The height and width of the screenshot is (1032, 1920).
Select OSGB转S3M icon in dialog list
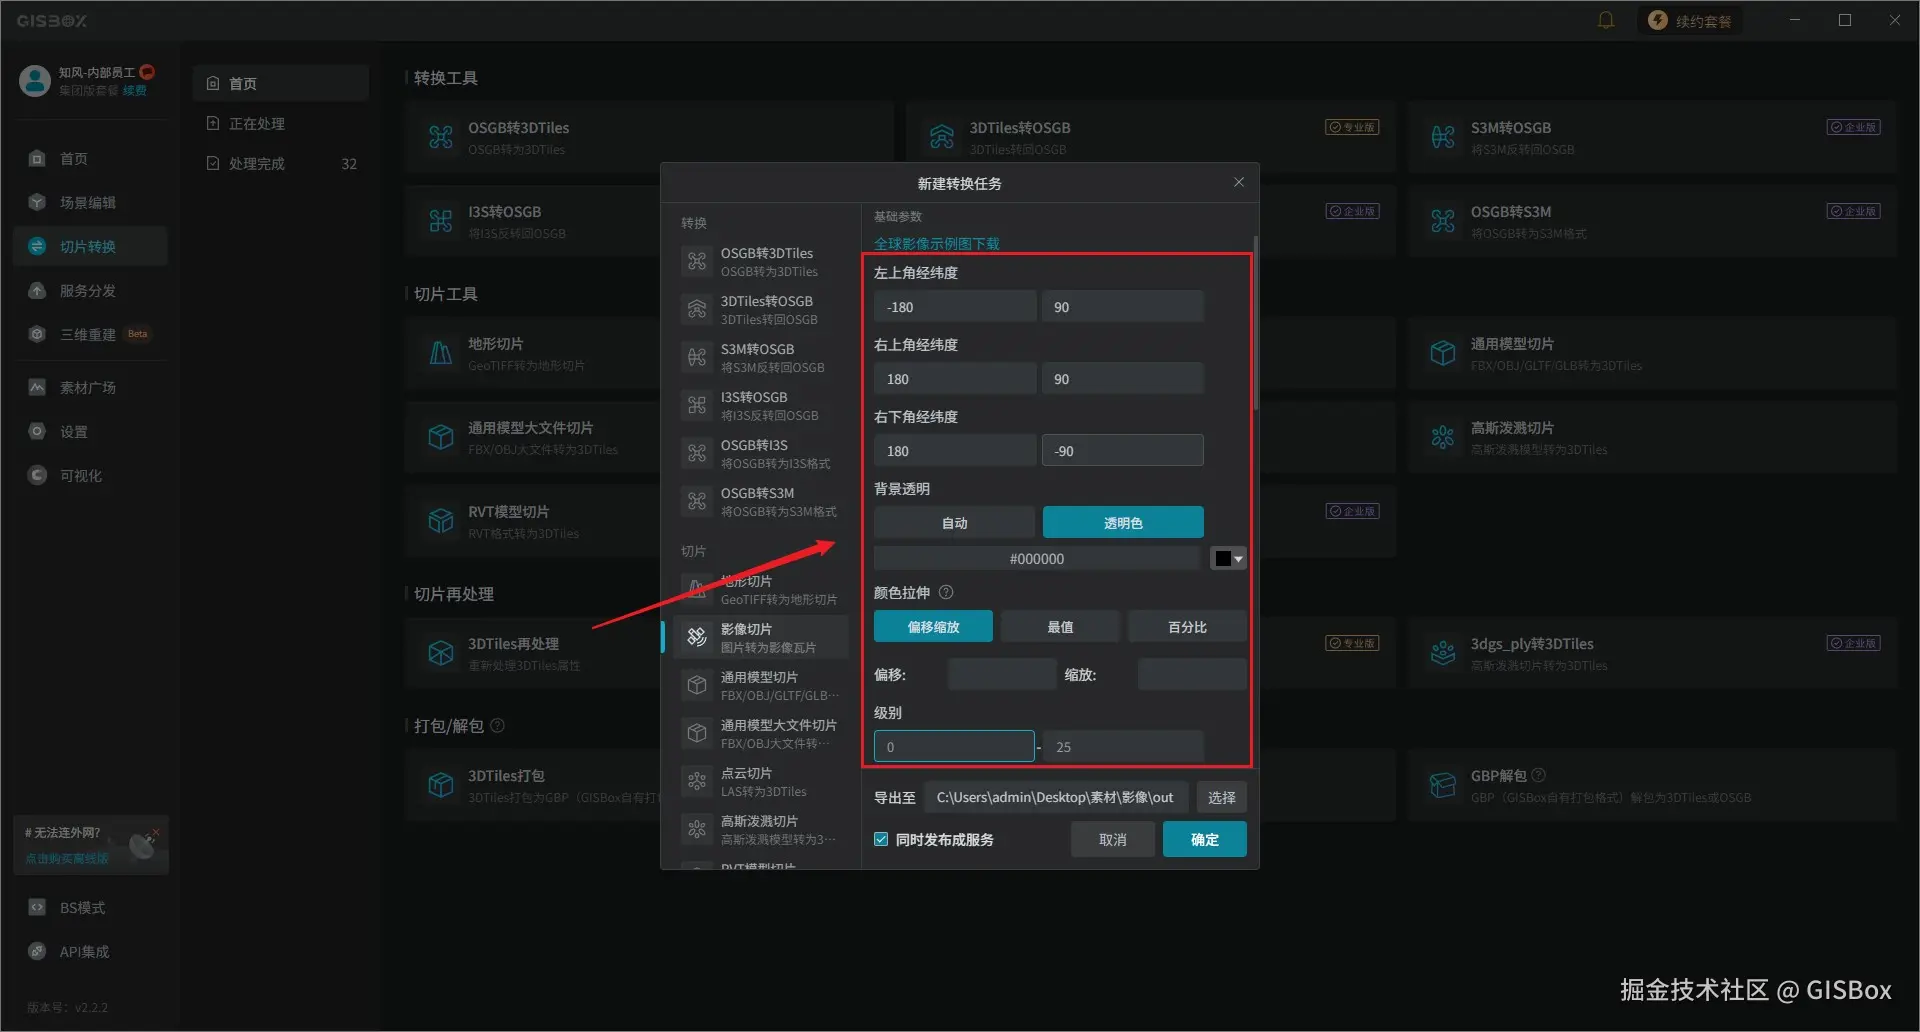tap(697, 502)
